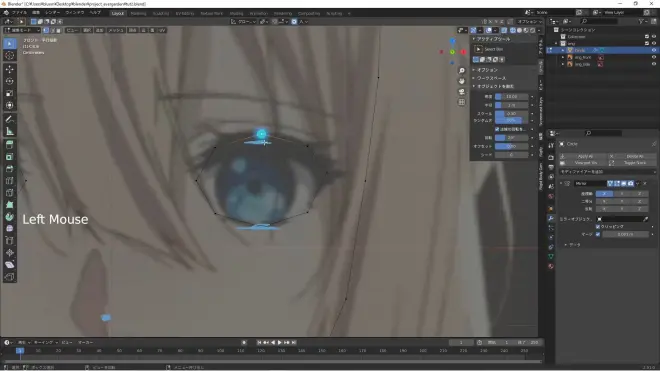Click the viewport zoom magnifier gizmo
The image size is (660, 371).
tap(462, 71)
